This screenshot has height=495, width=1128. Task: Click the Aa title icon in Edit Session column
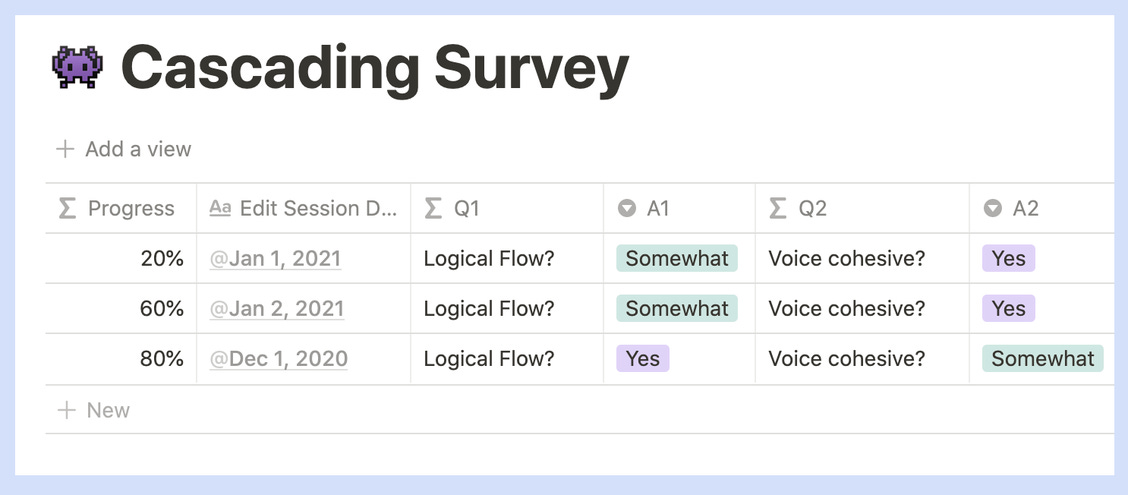coord(220,209)
